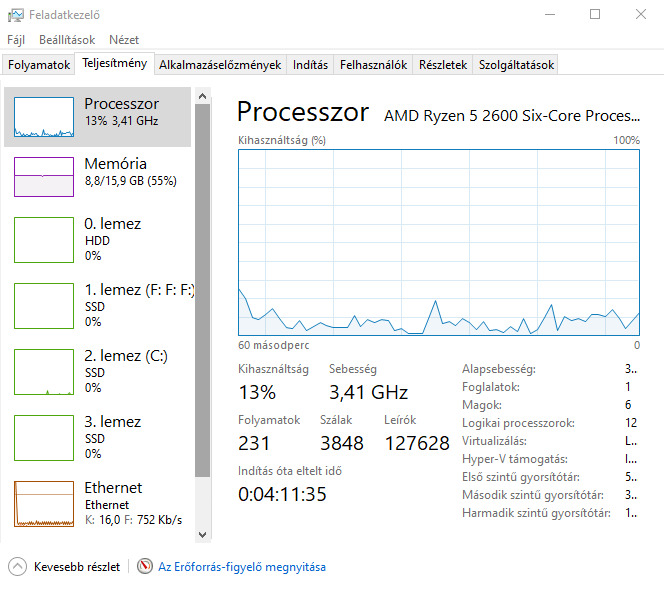Select 2. lemez (C:) SSD graph
Screen dimensions: 664x591
pos(44,371)
